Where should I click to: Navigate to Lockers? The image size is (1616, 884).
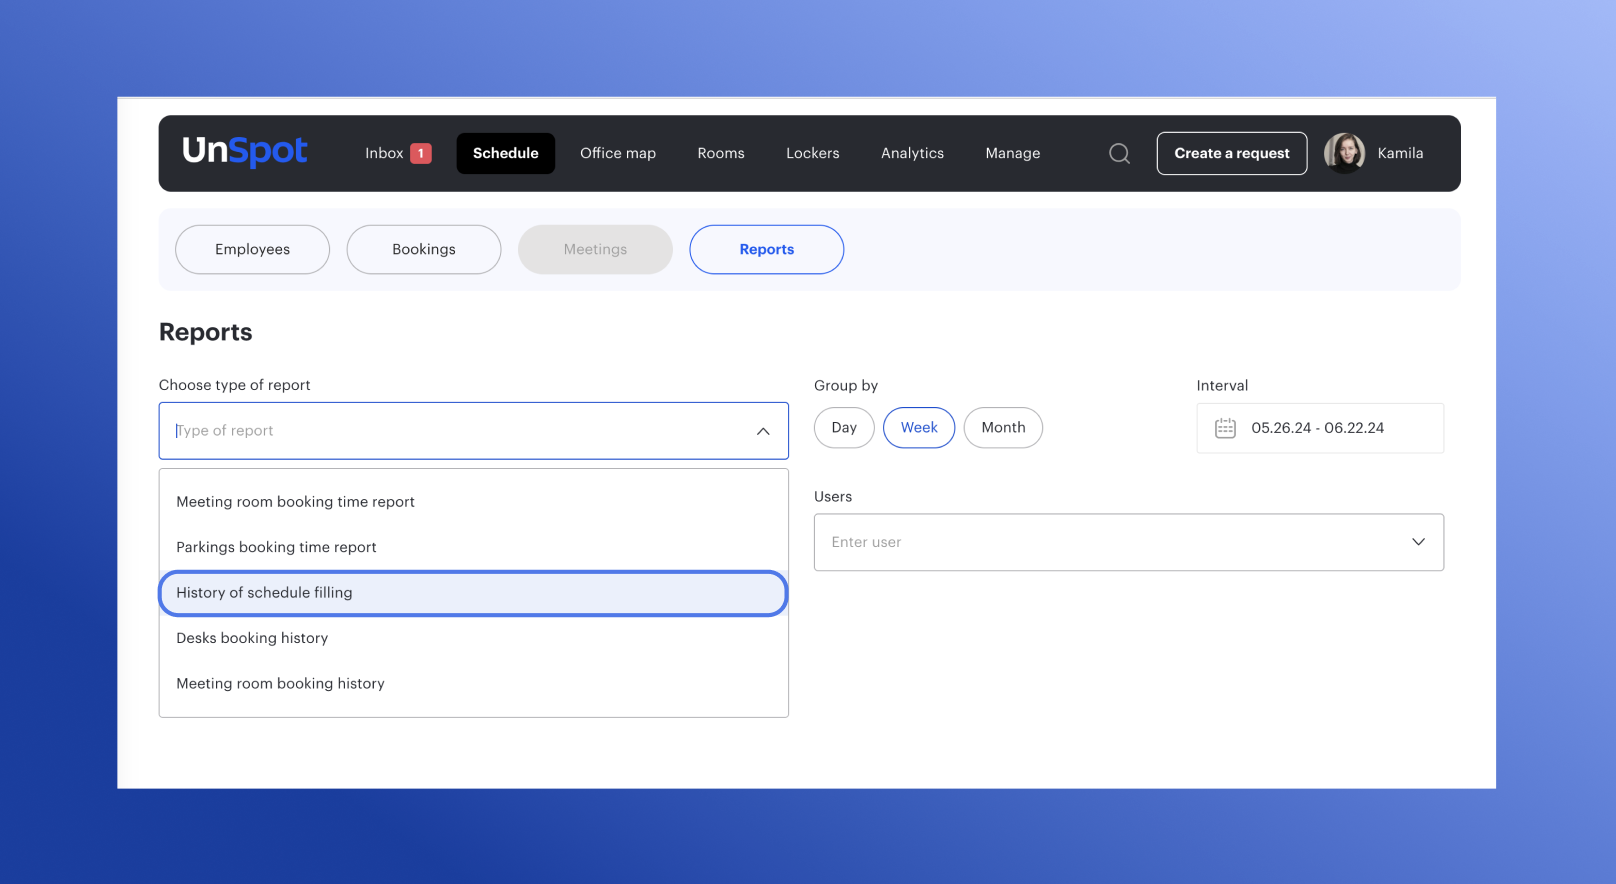(813, 153)
